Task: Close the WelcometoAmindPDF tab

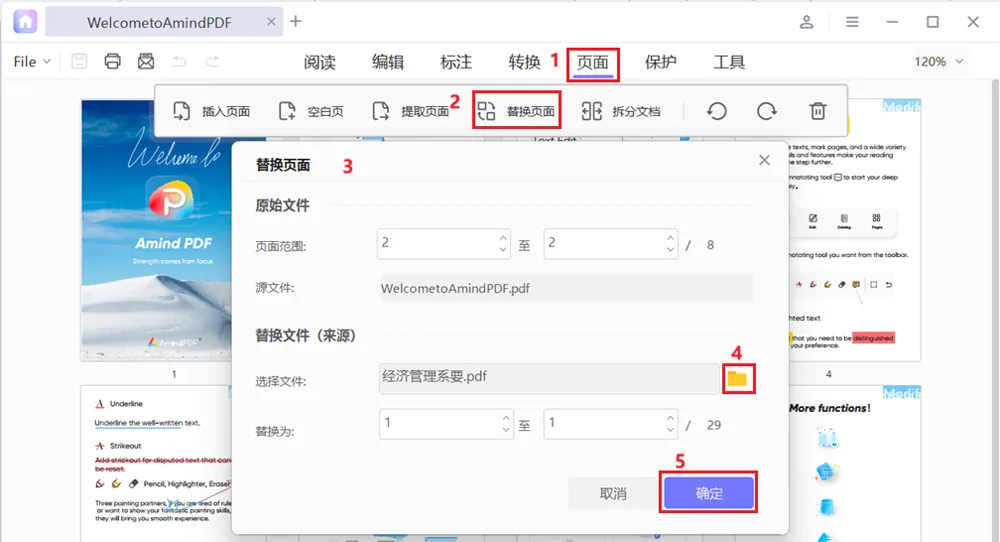Action: pyautogui.click(x=271, y=22)
